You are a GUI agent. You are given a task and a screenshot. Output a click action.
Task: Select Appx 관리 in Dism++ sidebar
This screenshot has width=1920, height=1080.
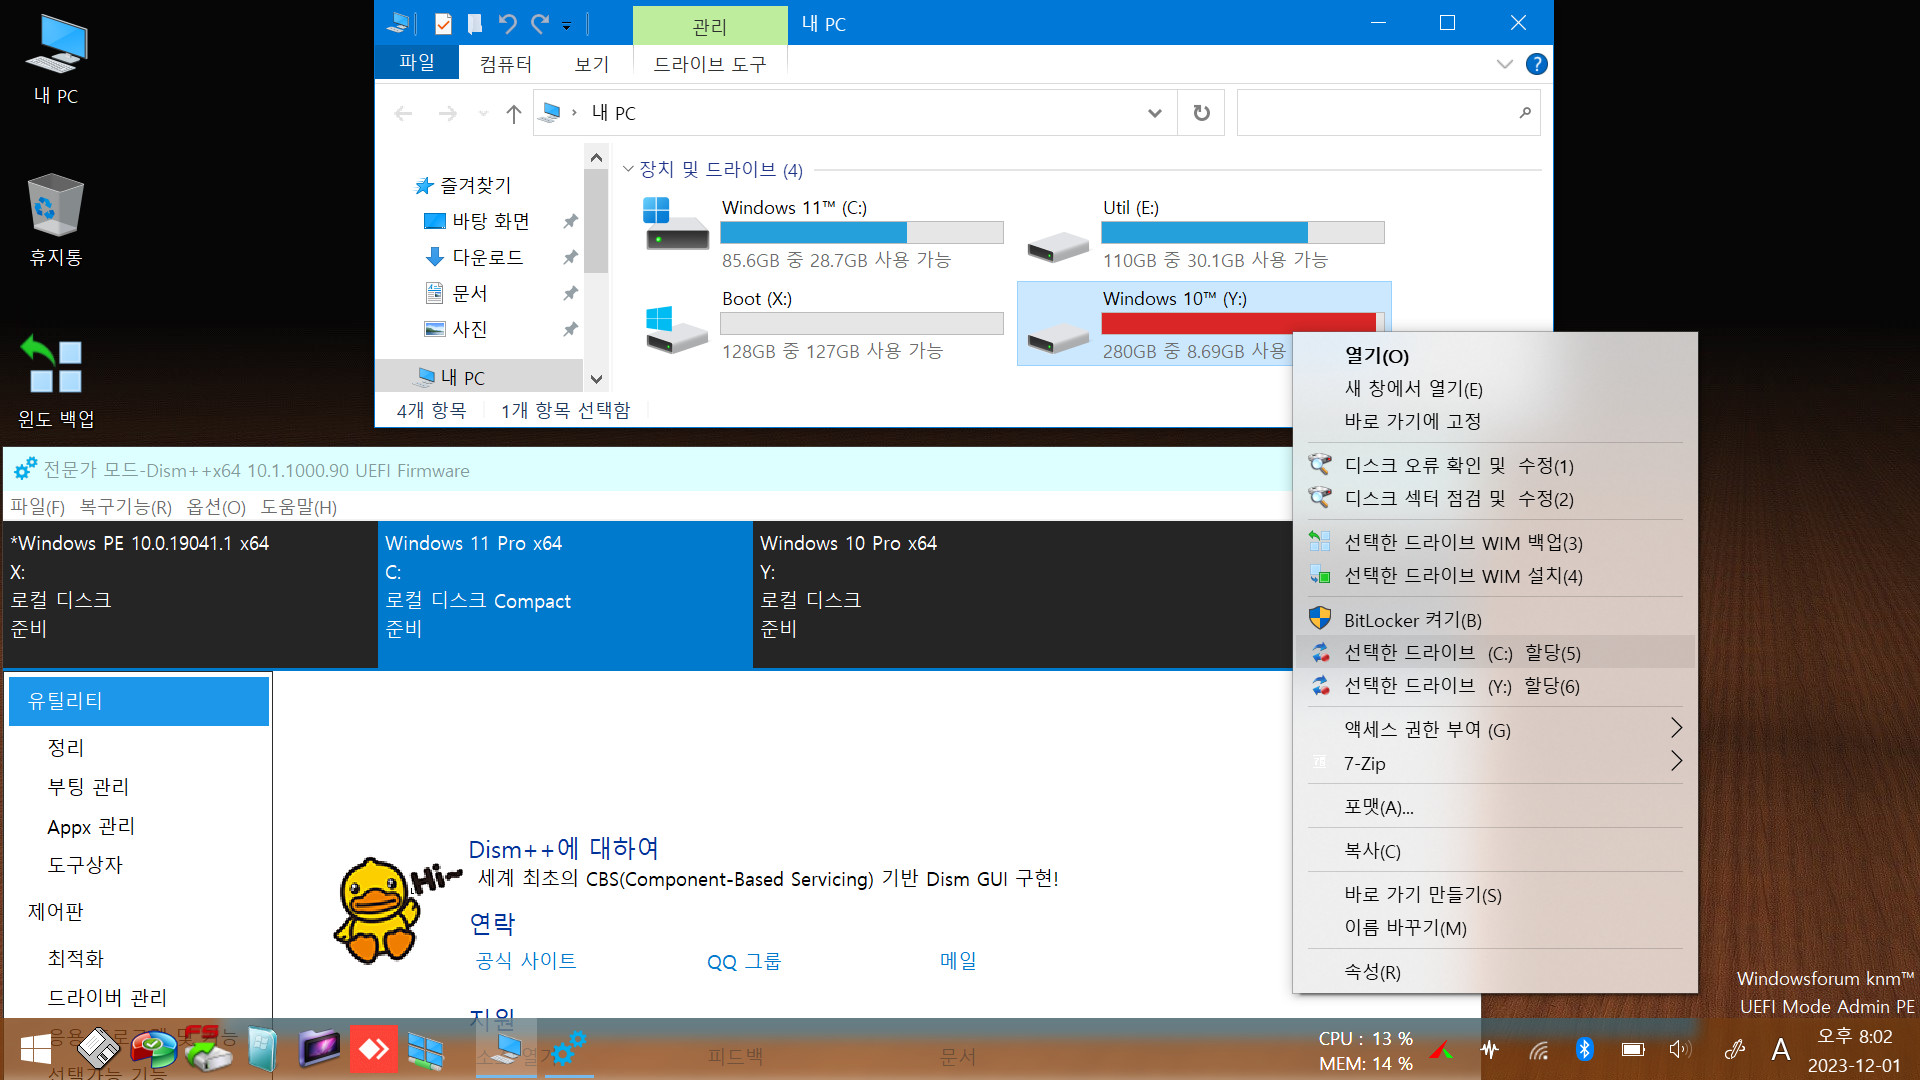[x=91, y=826]
